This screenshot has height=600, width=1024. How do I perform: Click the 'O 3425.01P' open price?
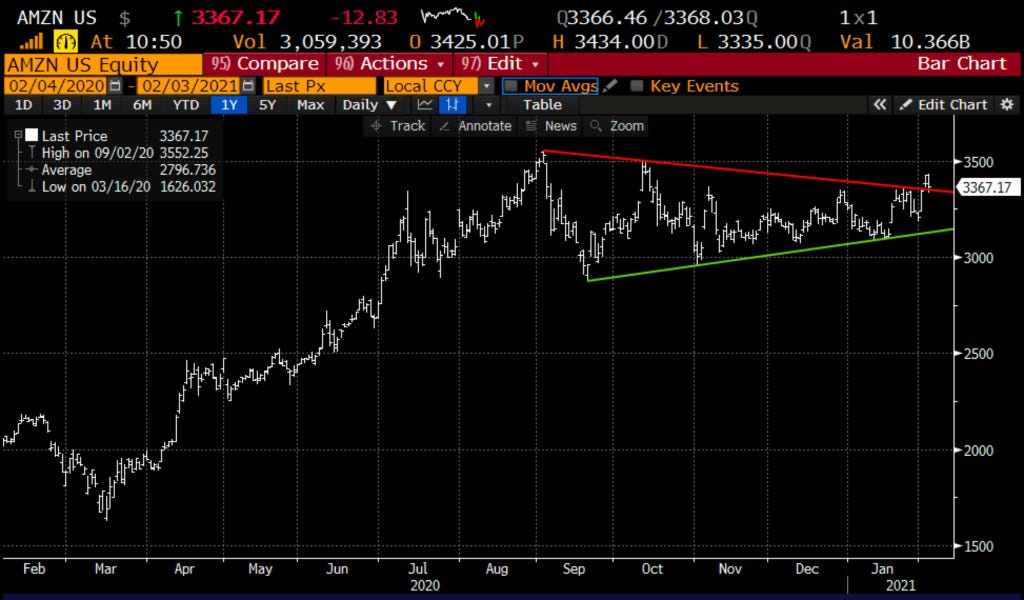[x=466, y=42]
